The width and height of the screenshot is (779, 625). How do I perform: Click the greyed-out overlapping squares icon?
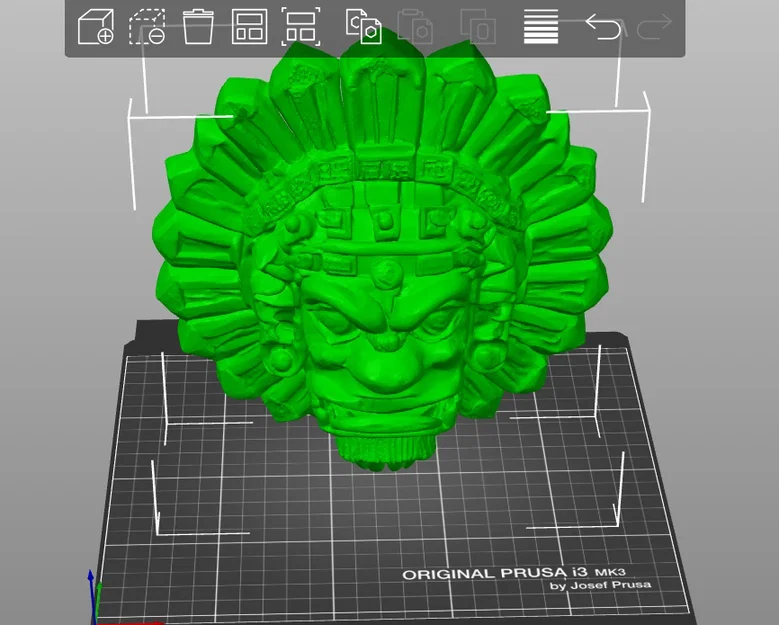[x=478, y=27]
